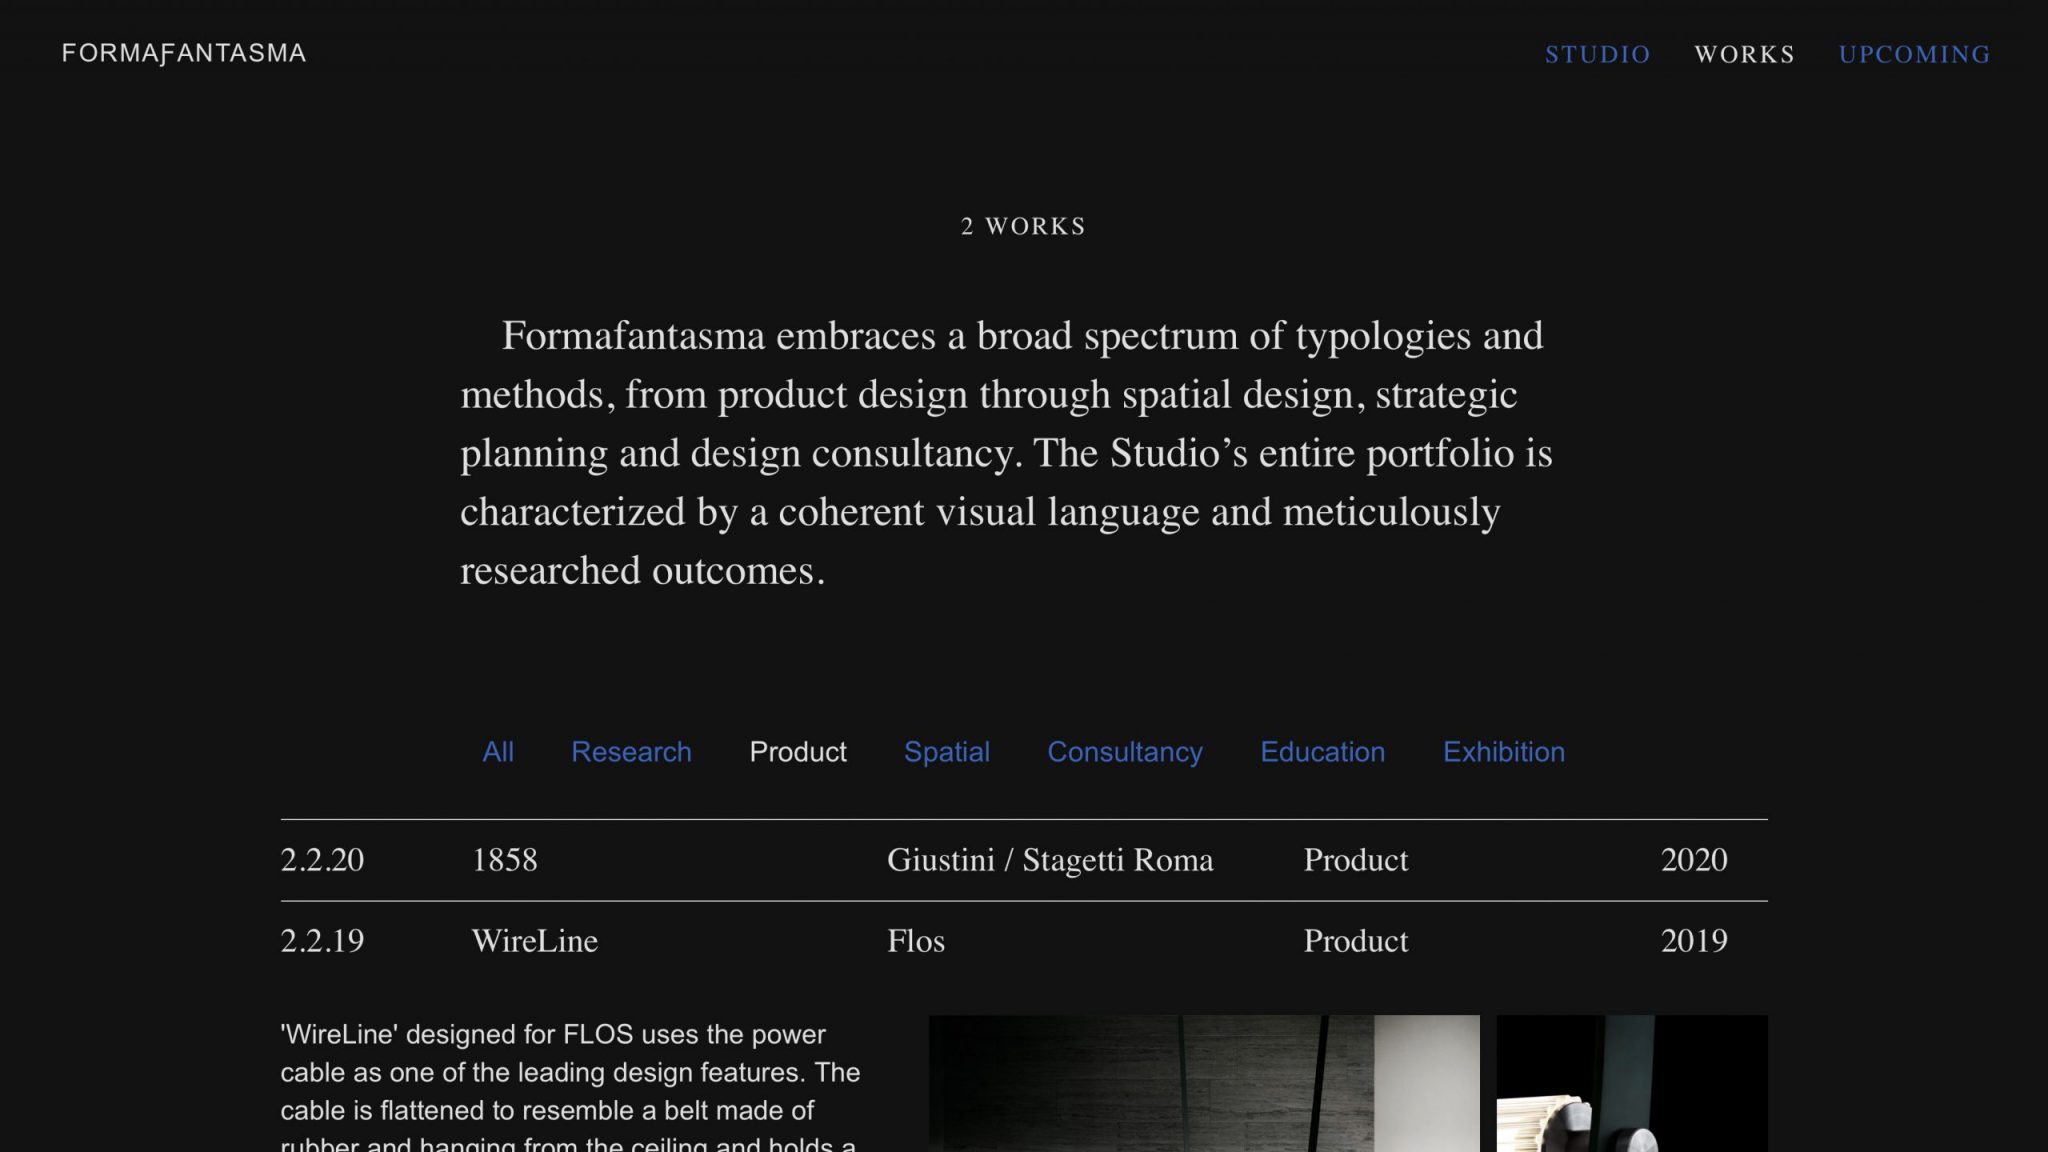Expand the 1858 project row
Image resolution: width=2048 pixels, height=1152 pixels.
505,860
